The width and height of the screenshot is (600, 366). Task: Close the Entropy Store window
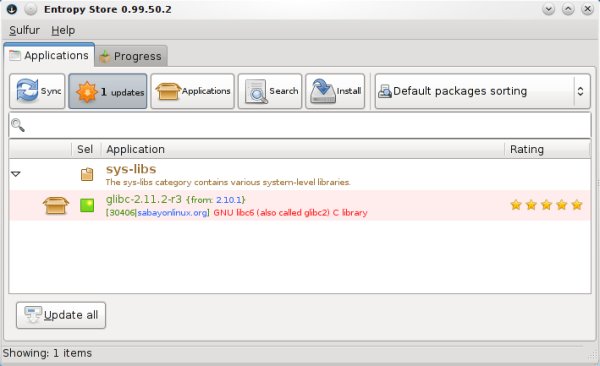(587, 9)
